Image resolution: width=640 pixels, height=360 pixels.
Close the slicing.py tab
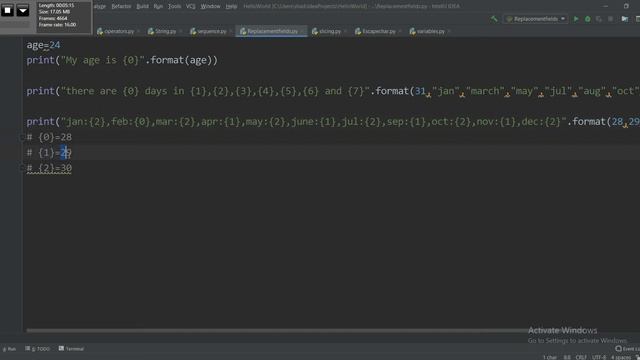click(x=345, y=31)
